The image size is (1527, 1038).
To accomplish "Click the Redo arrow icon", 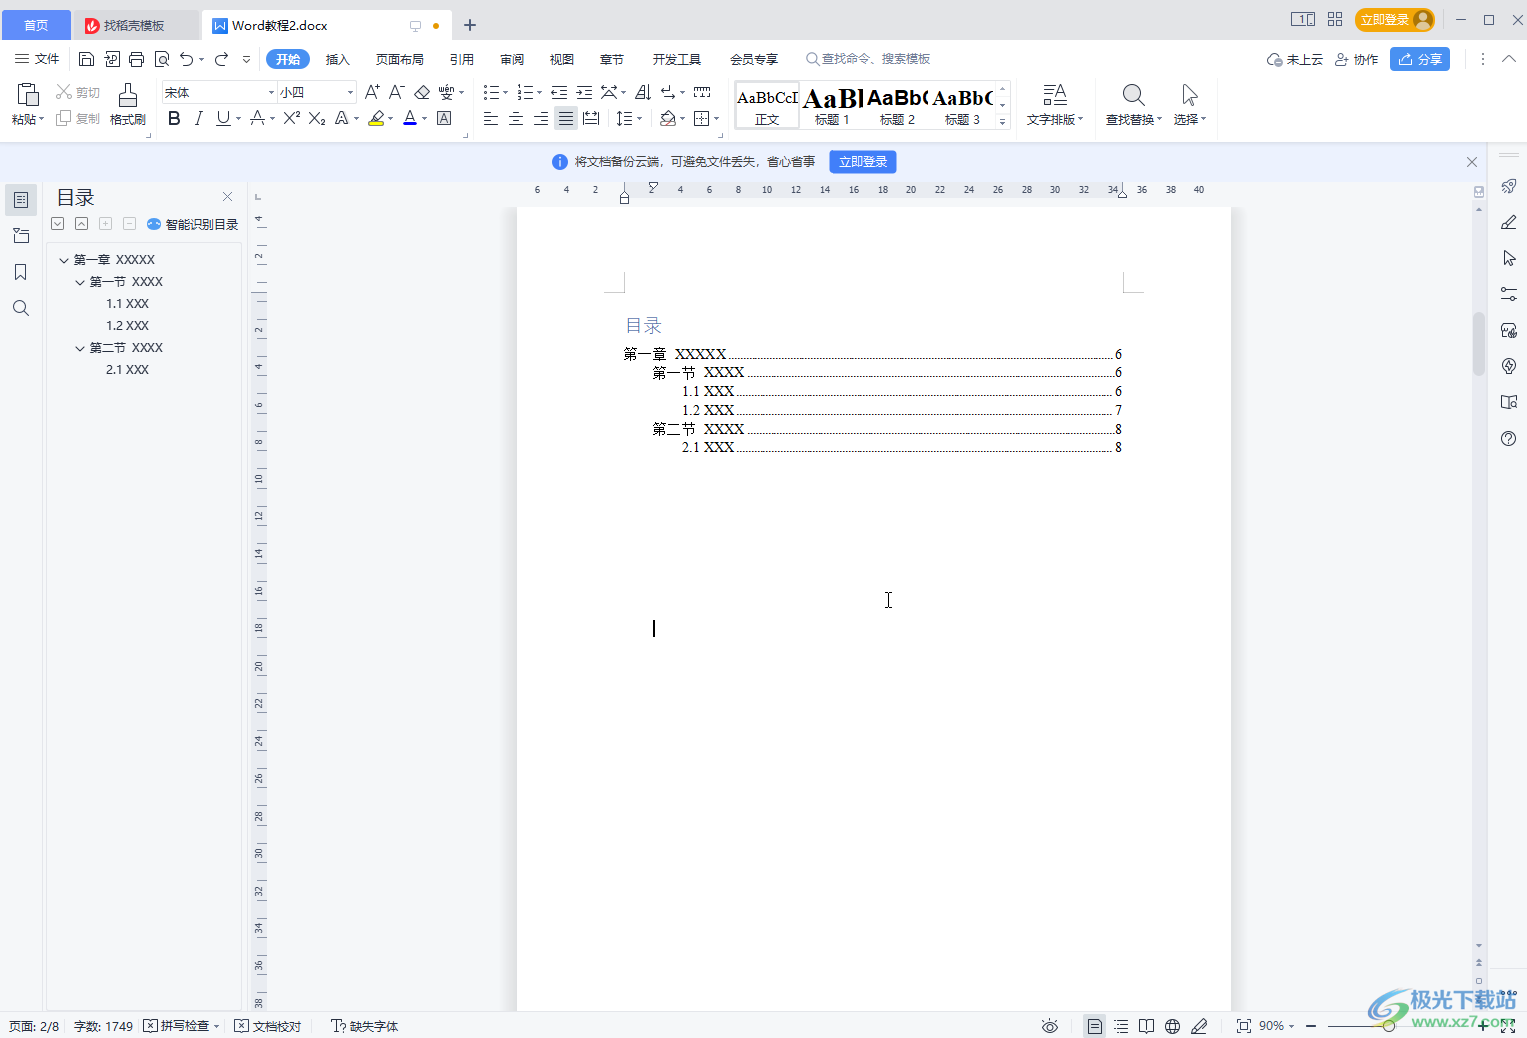I will (x=221, y=59).
